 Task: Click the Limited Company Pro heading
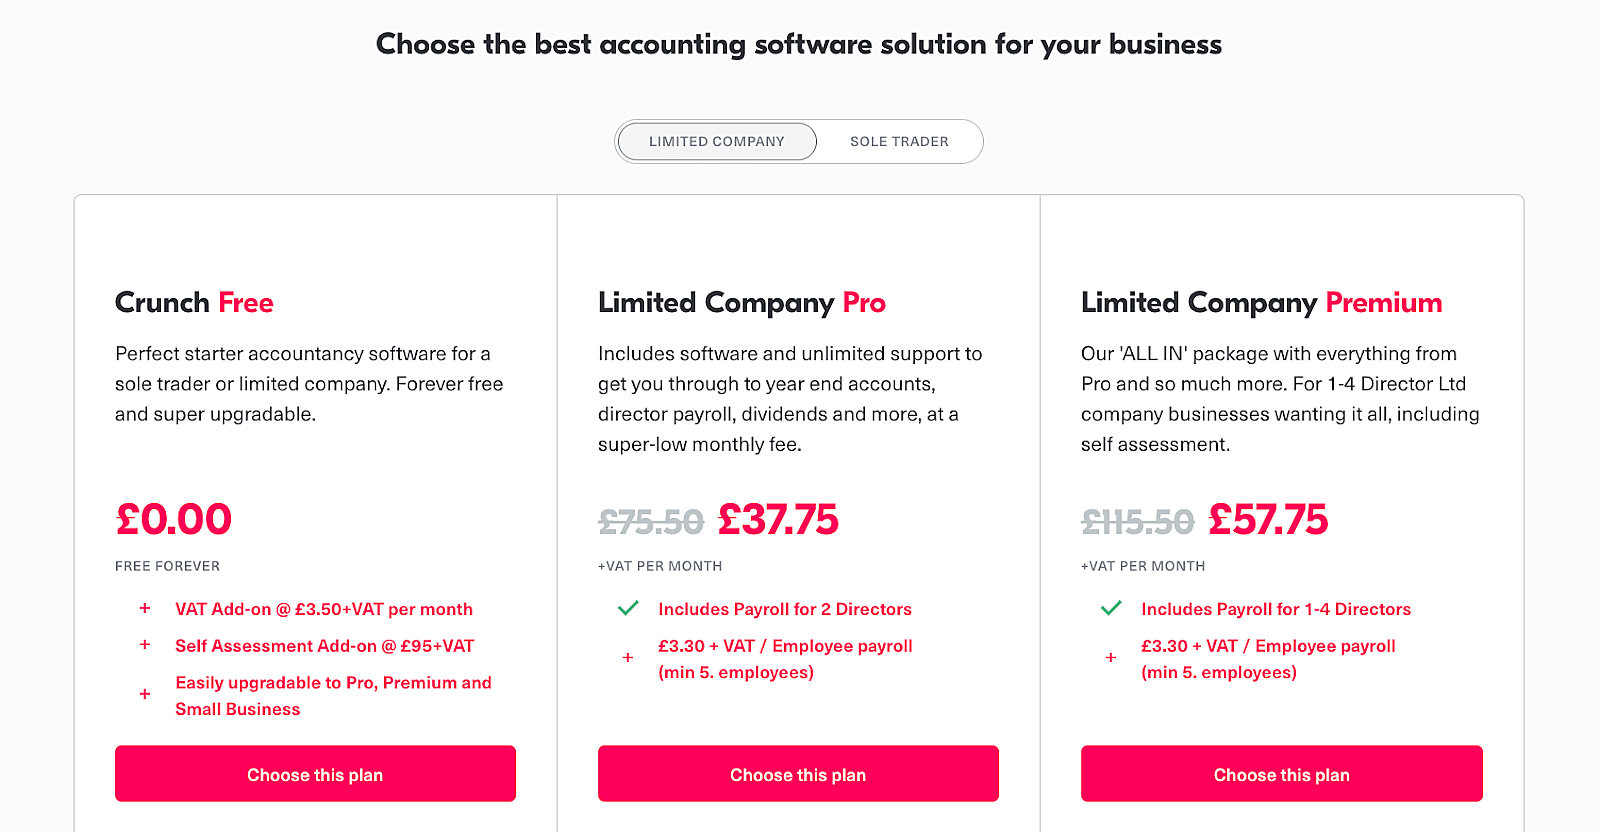[x=741, y=302]
